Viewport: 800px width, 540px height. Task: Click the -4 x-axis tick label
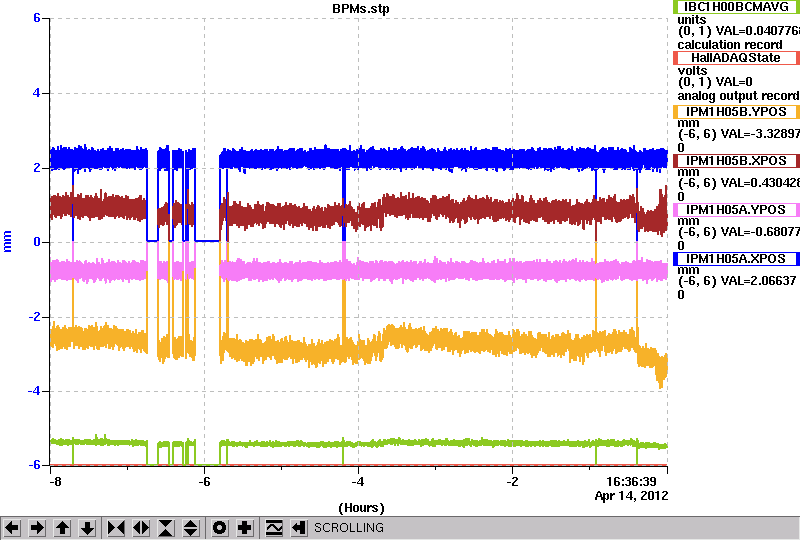[358, 482]
